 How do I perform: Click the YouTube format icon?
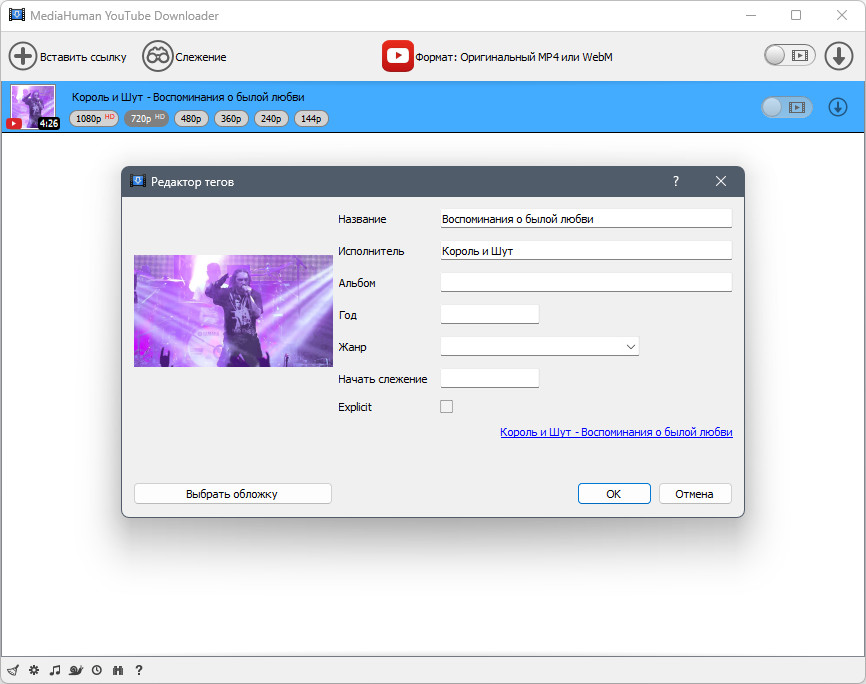click(398, 56)
